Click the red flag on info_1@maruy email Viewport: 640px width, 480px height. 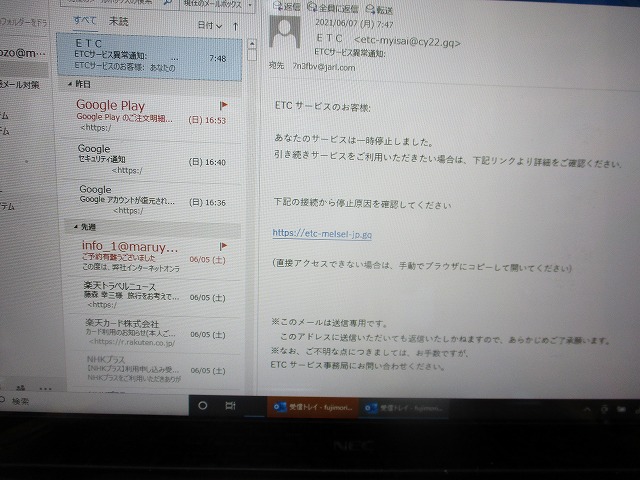(223, 244)
